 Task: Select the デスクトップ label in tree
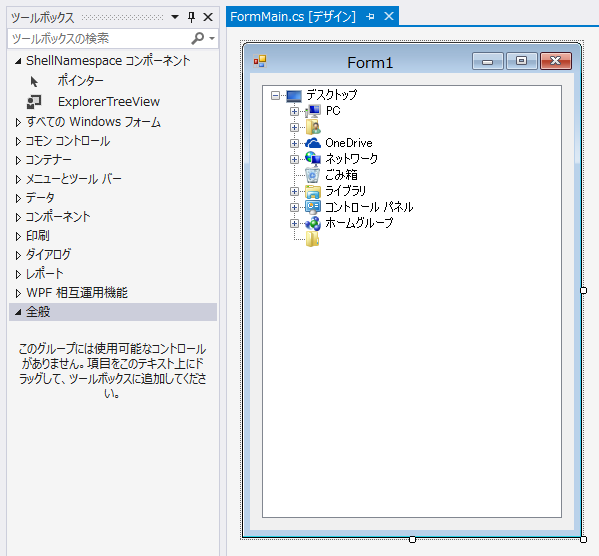pyautogui.click(x=332, y=94)
